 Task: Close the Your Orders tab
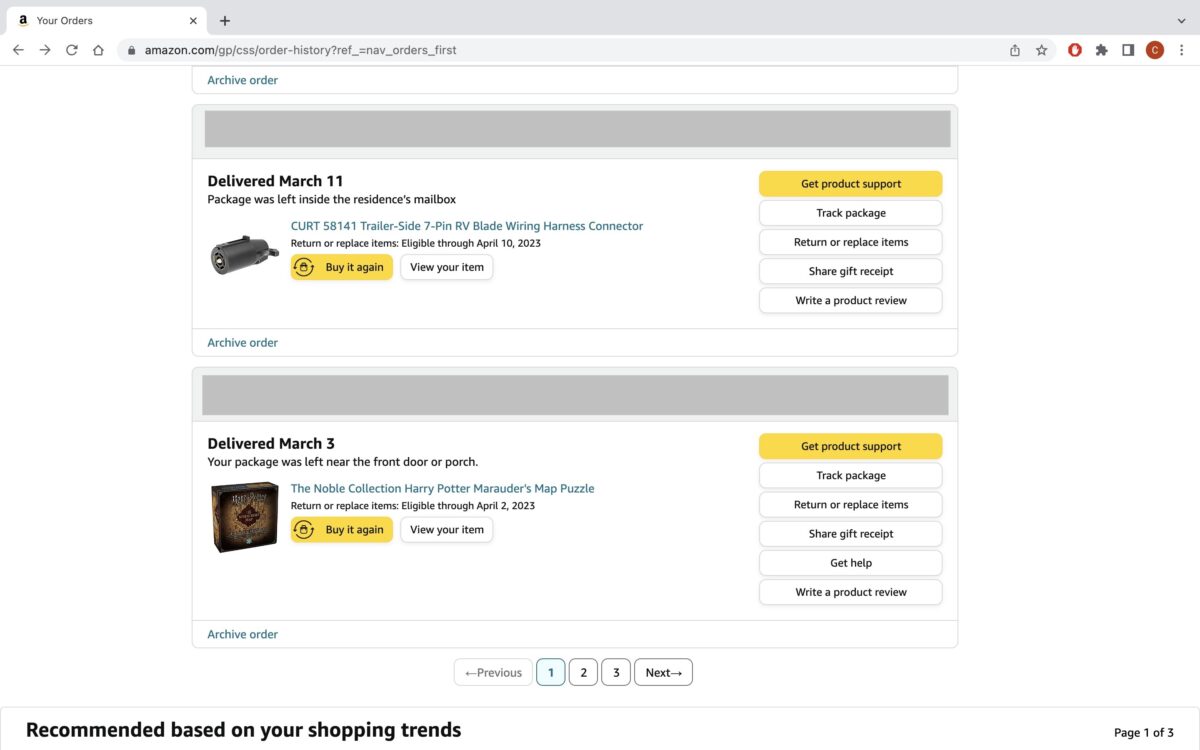click(x=193, y=20)
